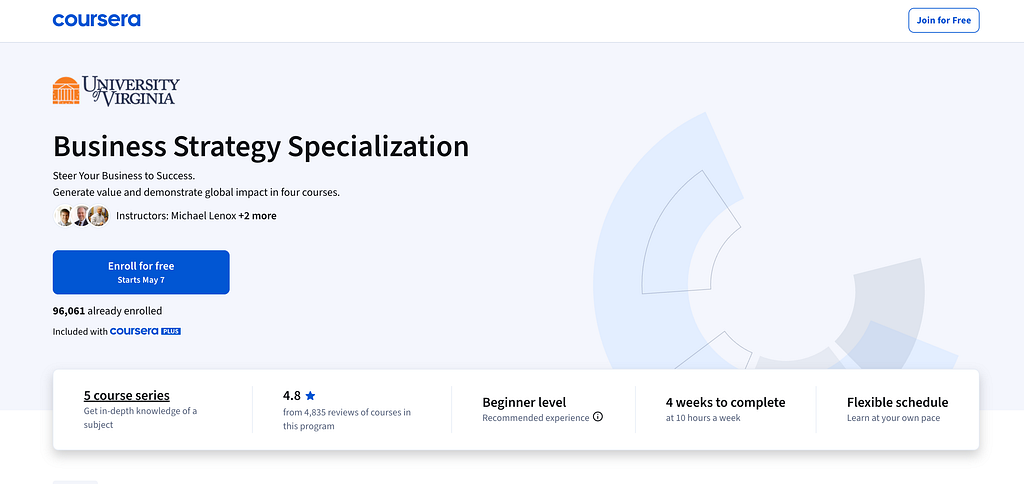Click the University of Virginia logo
Screen dimensions: 1024x484
(x=116, y=91)
